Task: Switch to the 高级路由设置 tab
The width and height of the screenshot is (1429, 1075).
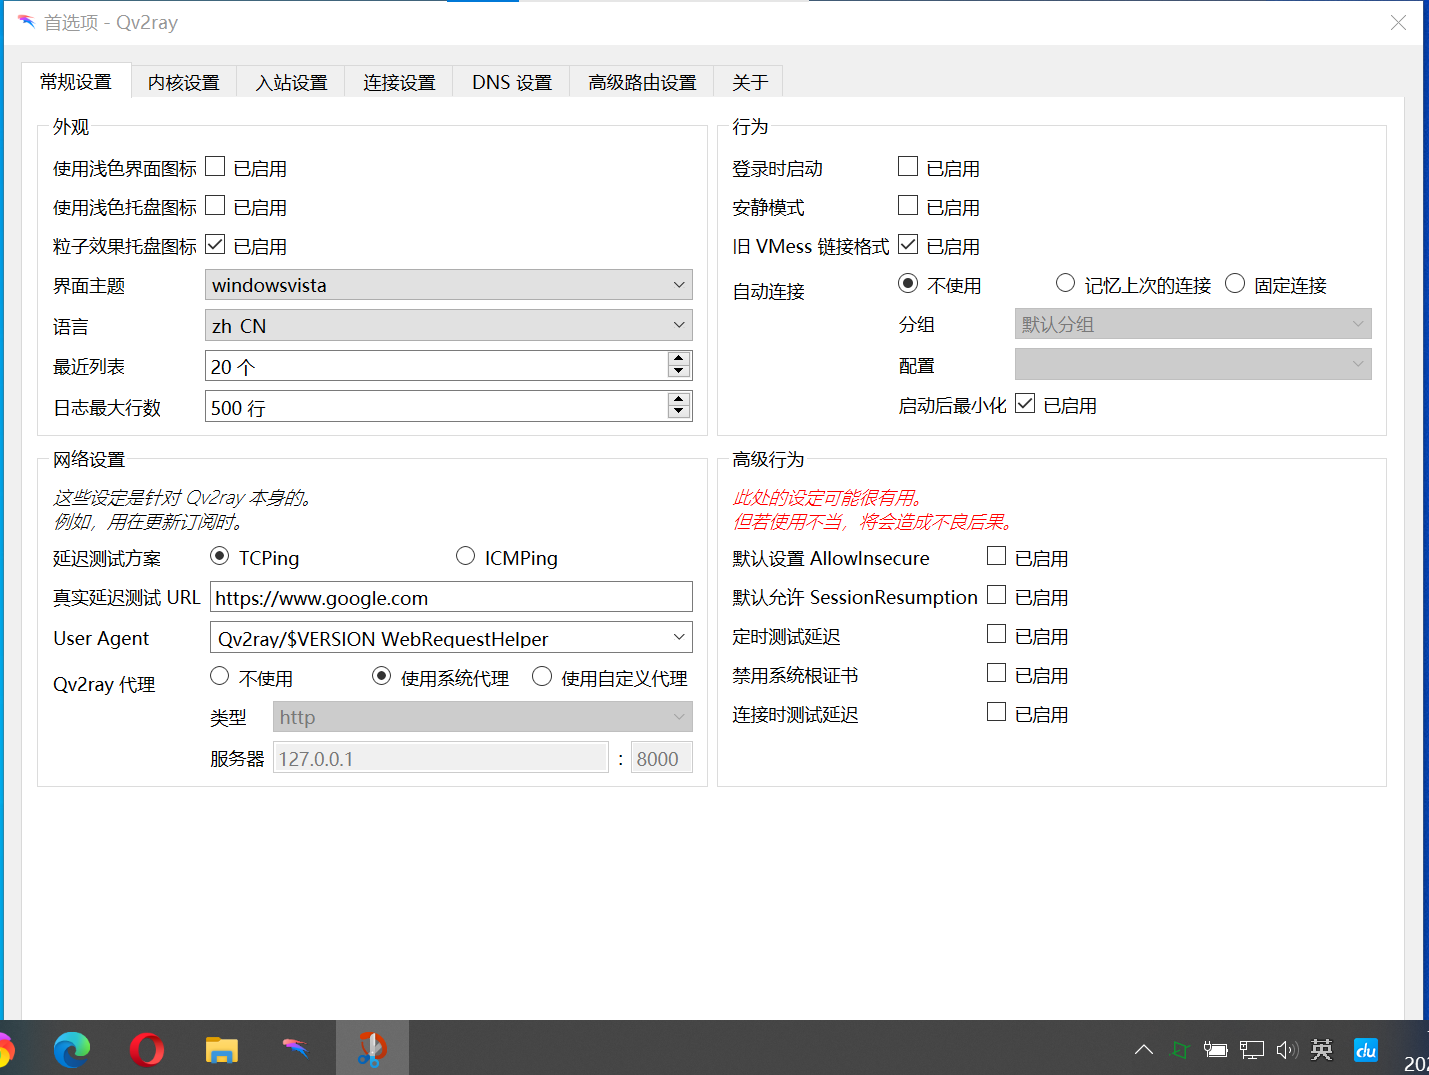Action: [641, 82]
